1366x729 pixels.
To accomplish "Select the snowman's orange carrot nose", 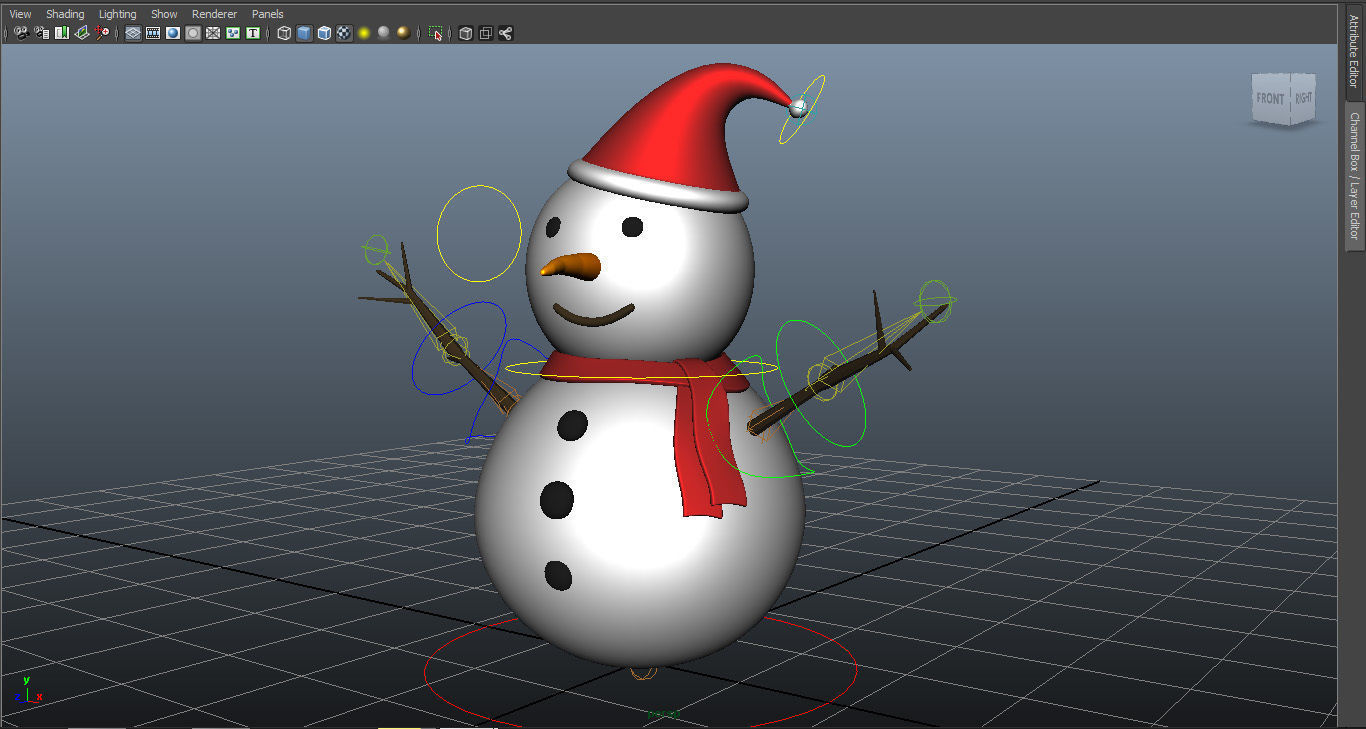I will (x=571, y=266).
